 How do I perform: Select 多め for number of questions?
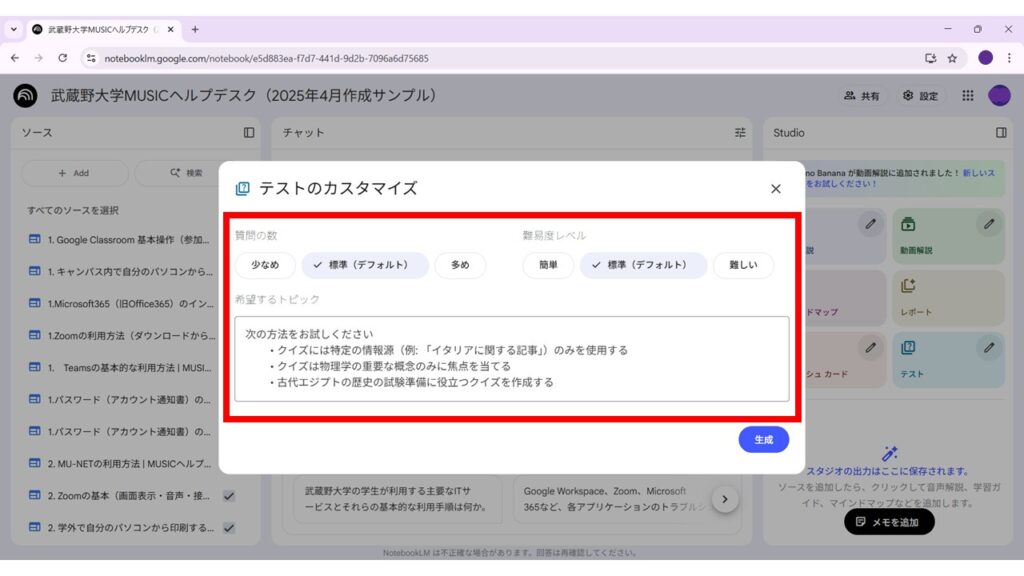pos(460,265)
